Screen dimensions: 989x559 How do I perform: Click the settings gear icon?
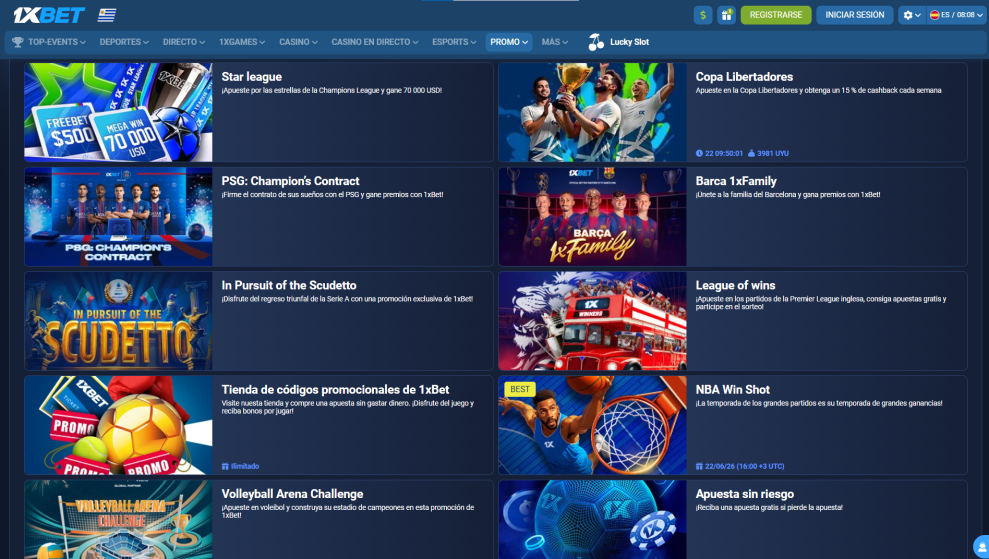pos(907,15)
